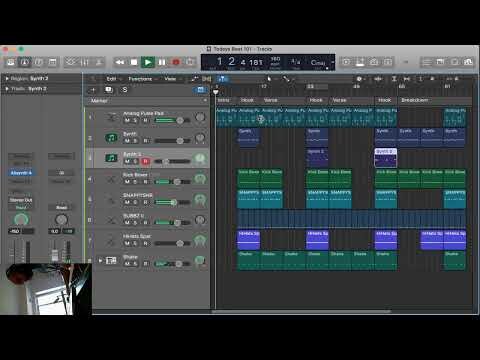Image resolution: width=480 pixels, height=360 pixels.
Task: Open the Loop Browser button
Action: point(454,62)
